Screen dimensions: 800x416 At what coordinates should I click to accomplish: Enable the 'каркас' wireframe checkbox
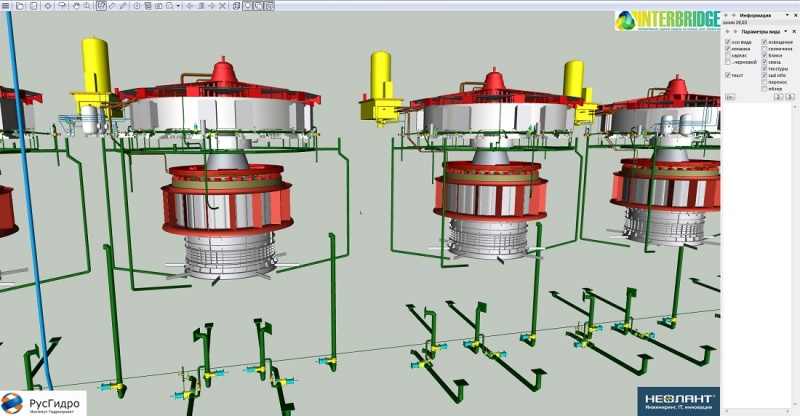point(728,55)
